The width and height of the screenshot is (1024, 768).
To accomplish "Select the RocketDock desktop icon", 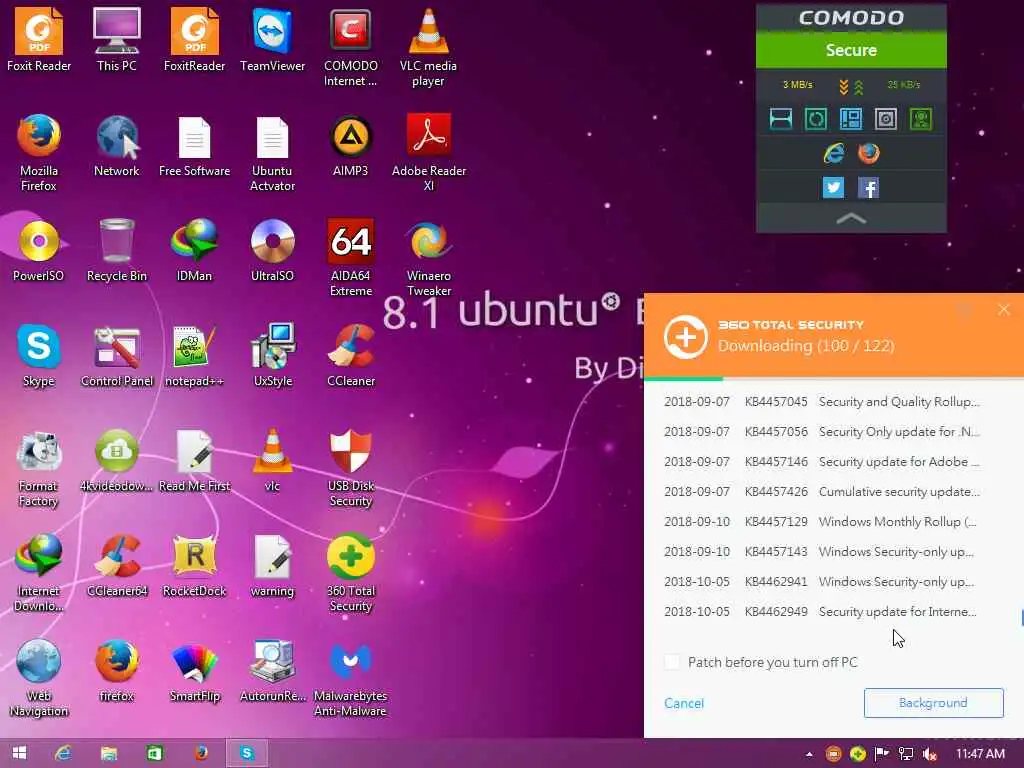I will [x=195, y=566].
